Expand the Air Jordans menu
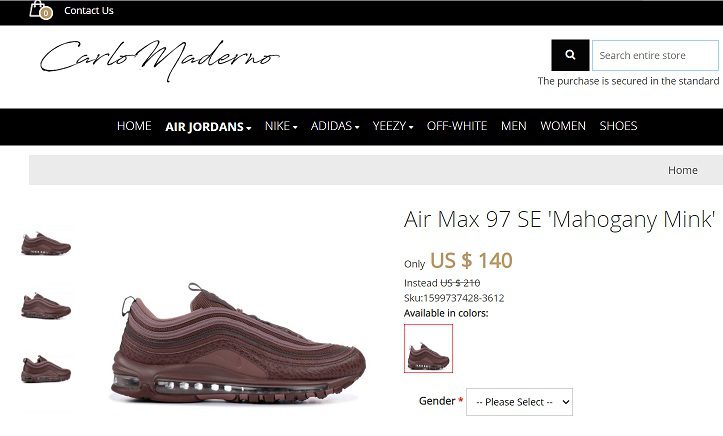Screen dimensions: 723x436 208,126
